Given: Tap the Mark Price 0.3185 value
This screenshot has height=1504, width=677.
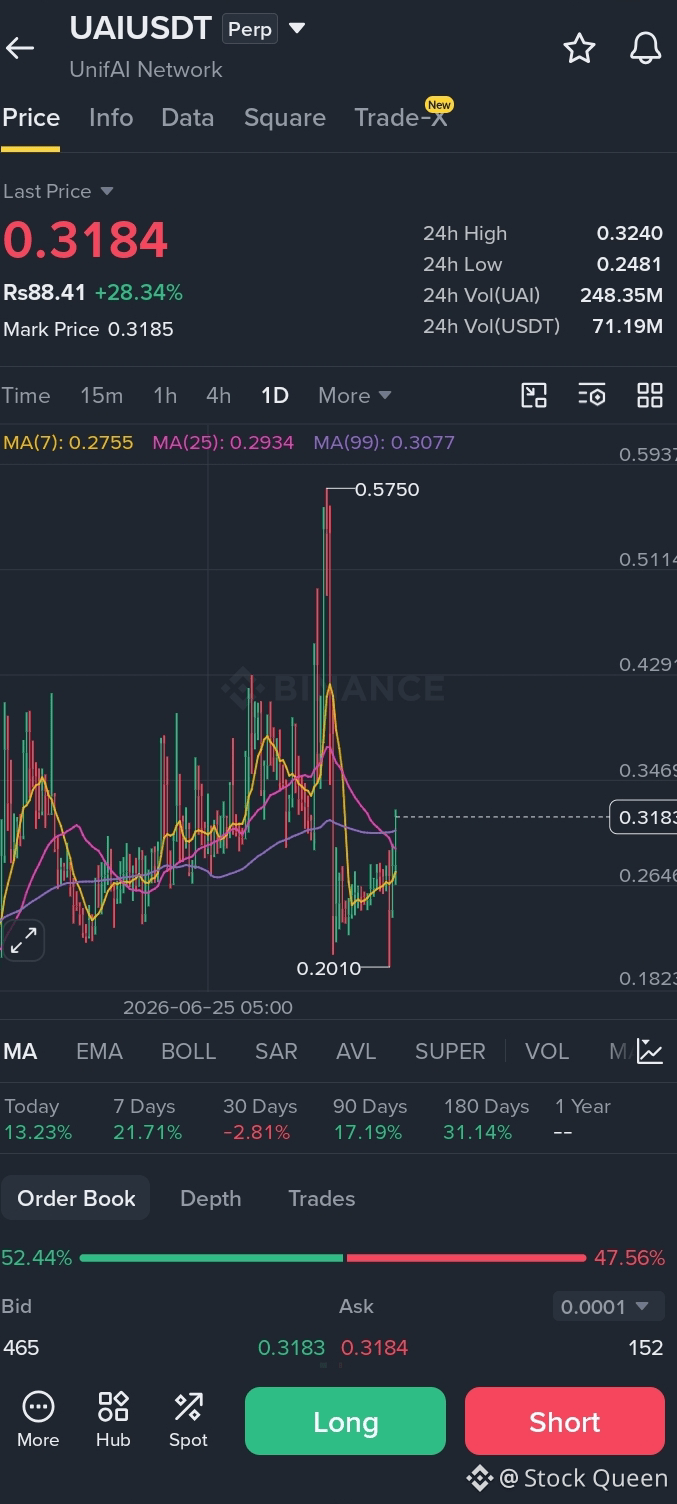Looking at the screenshot, I should click(x=141, y=329).
